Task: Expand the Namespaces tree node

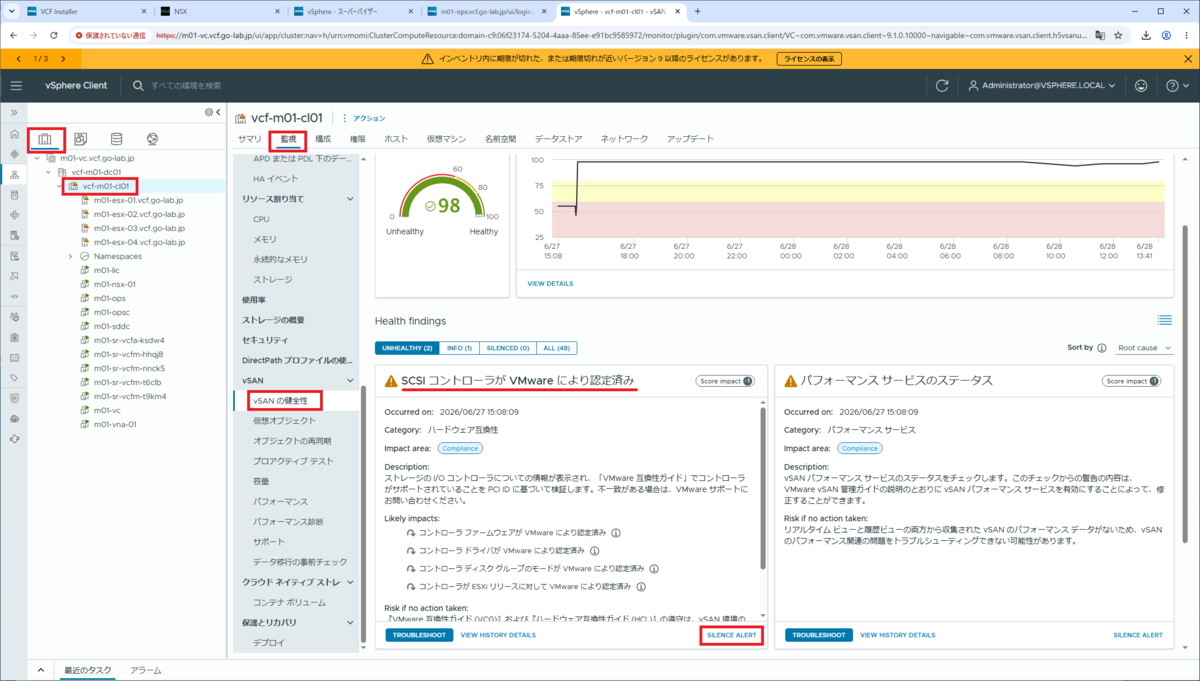Action: (70, 256)
